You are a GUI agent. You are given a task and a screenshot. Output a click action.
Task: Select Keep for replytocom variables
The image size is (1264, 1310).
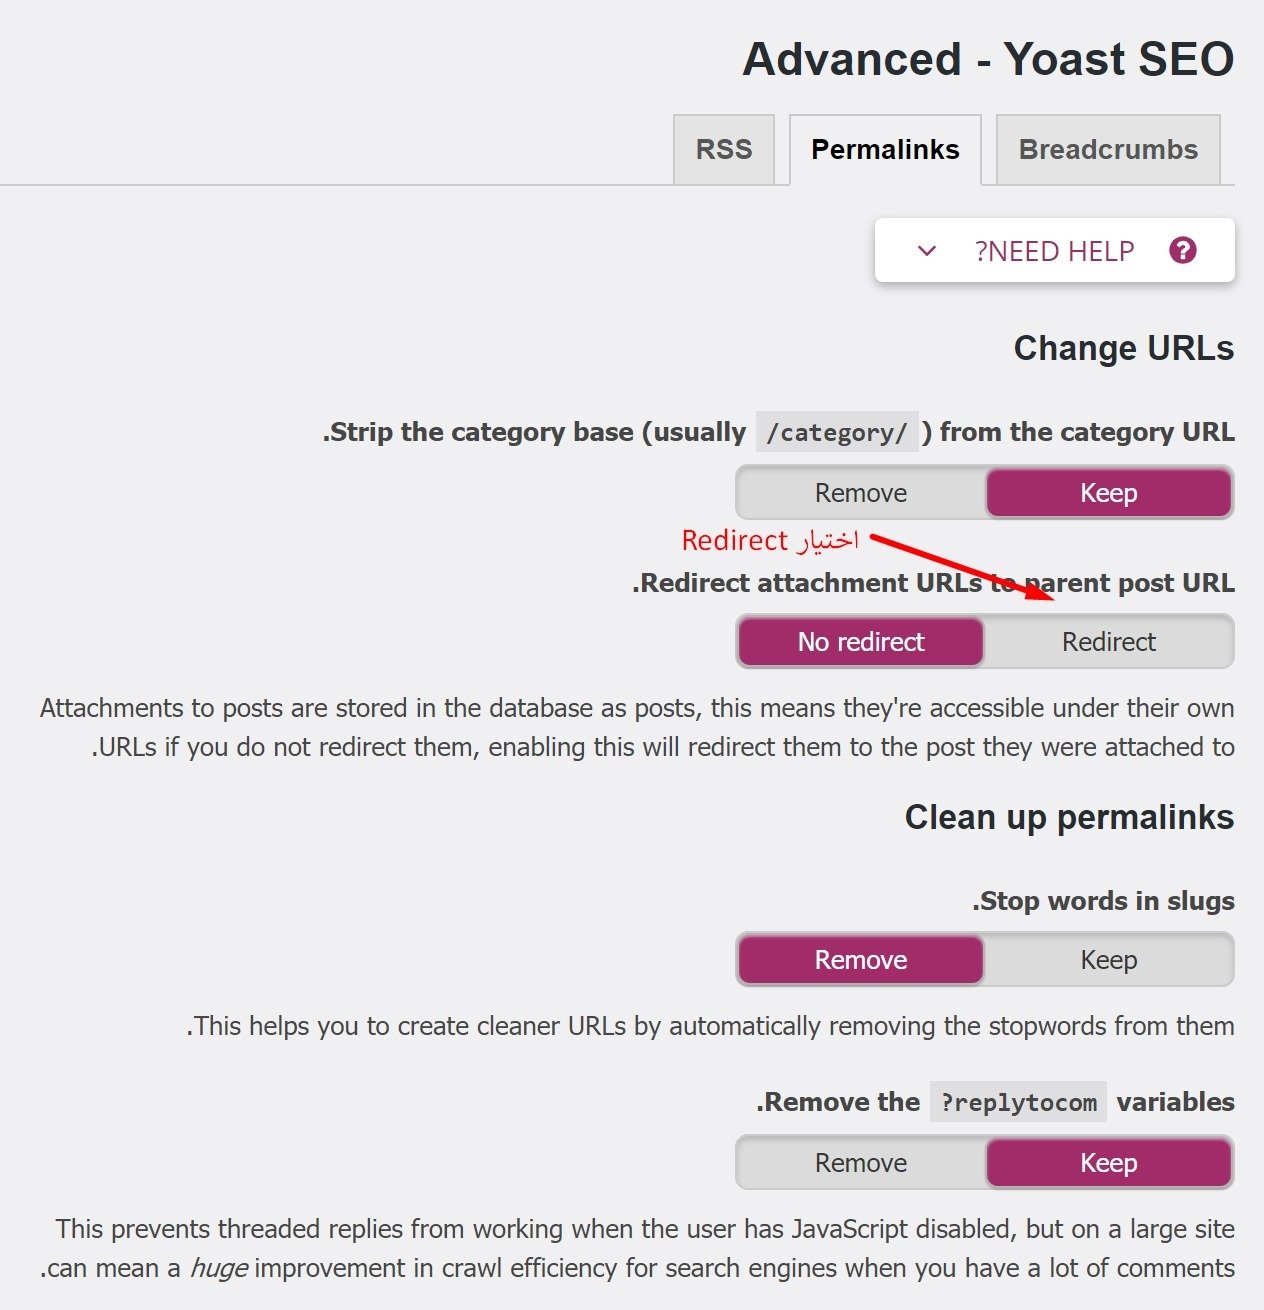click(x=1108, y=1162)
